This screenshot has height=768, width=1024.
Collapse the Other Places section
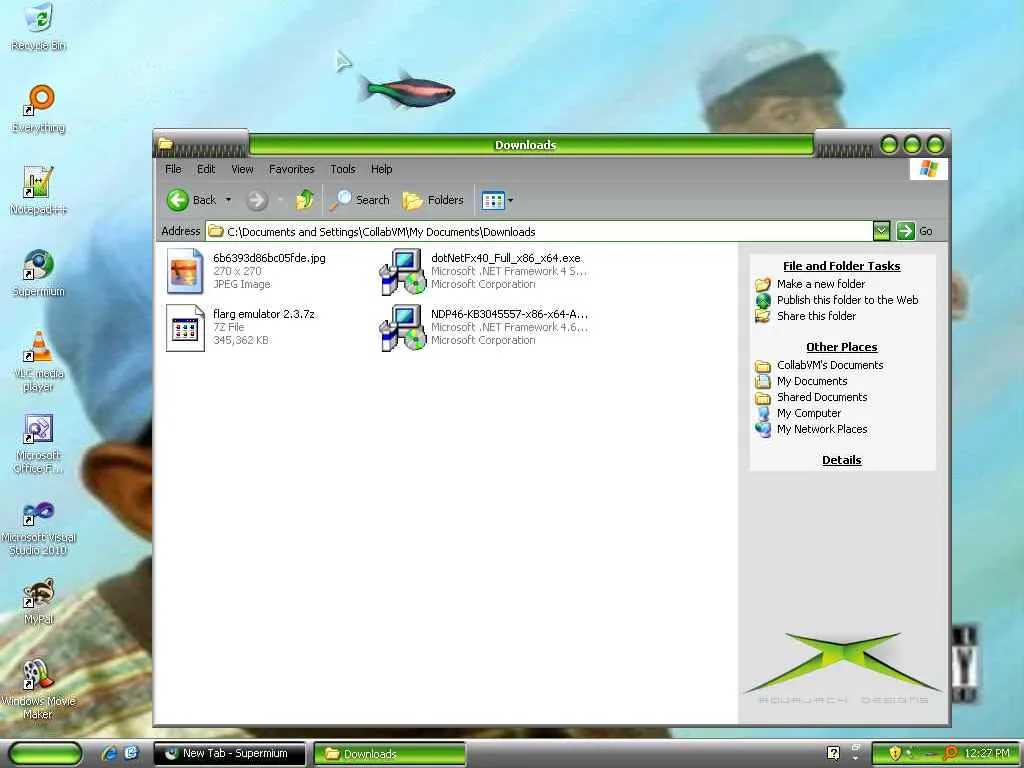click(842, 347)
